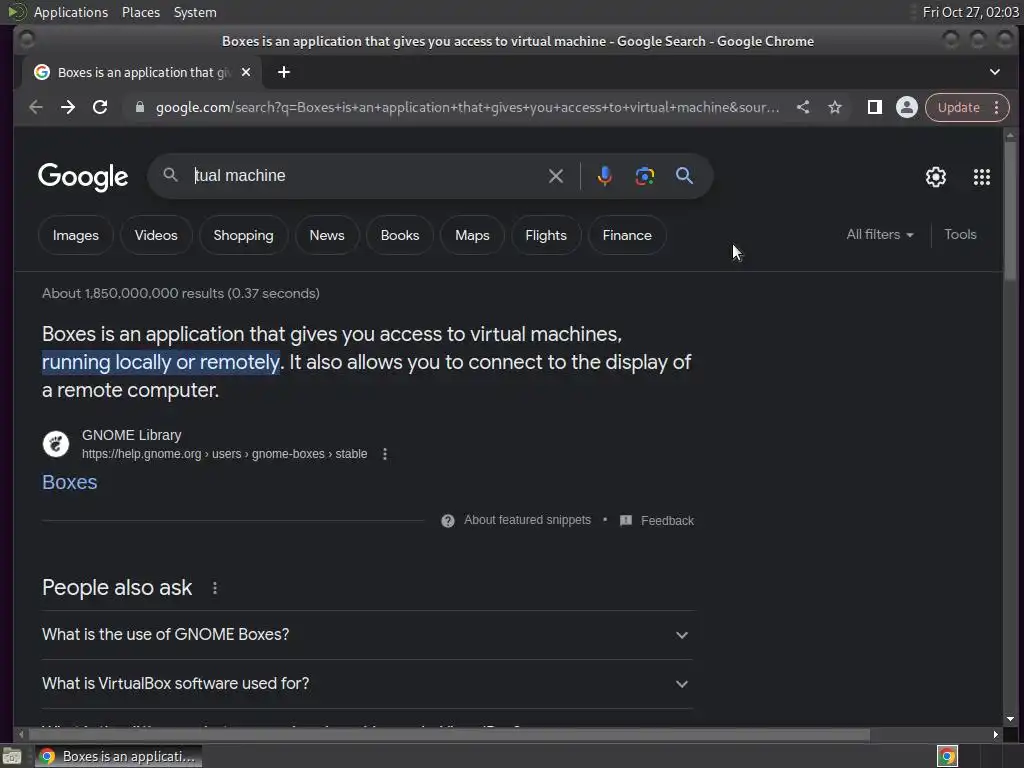Screen dimensions: 1024x768
Task: Open the tab search dropdown arrow
Action: click(x=995, y=72)
